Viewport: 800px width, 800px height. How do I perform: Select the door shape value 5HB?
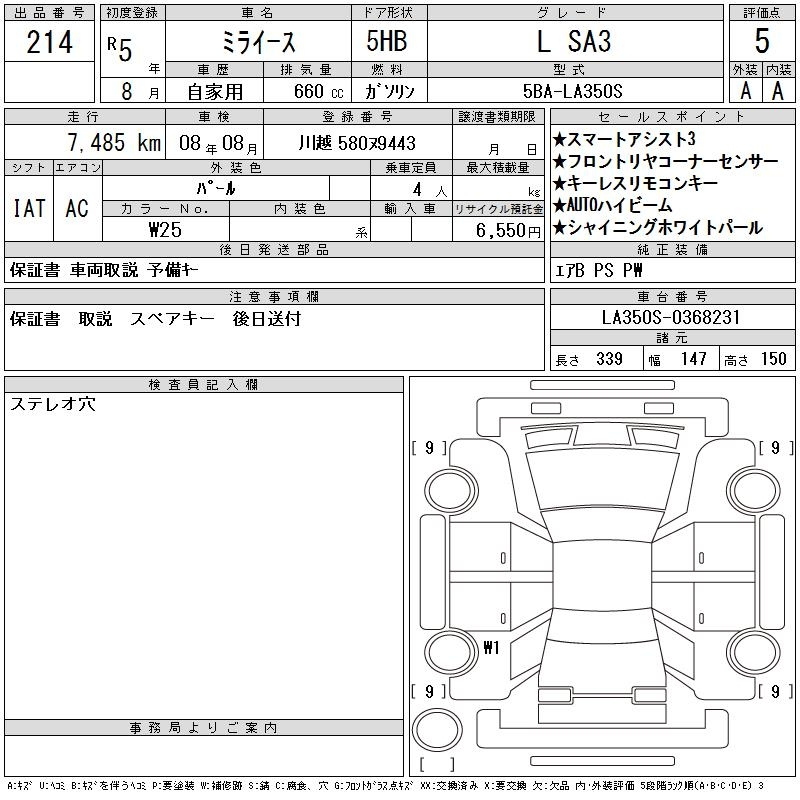pos(387,41)
